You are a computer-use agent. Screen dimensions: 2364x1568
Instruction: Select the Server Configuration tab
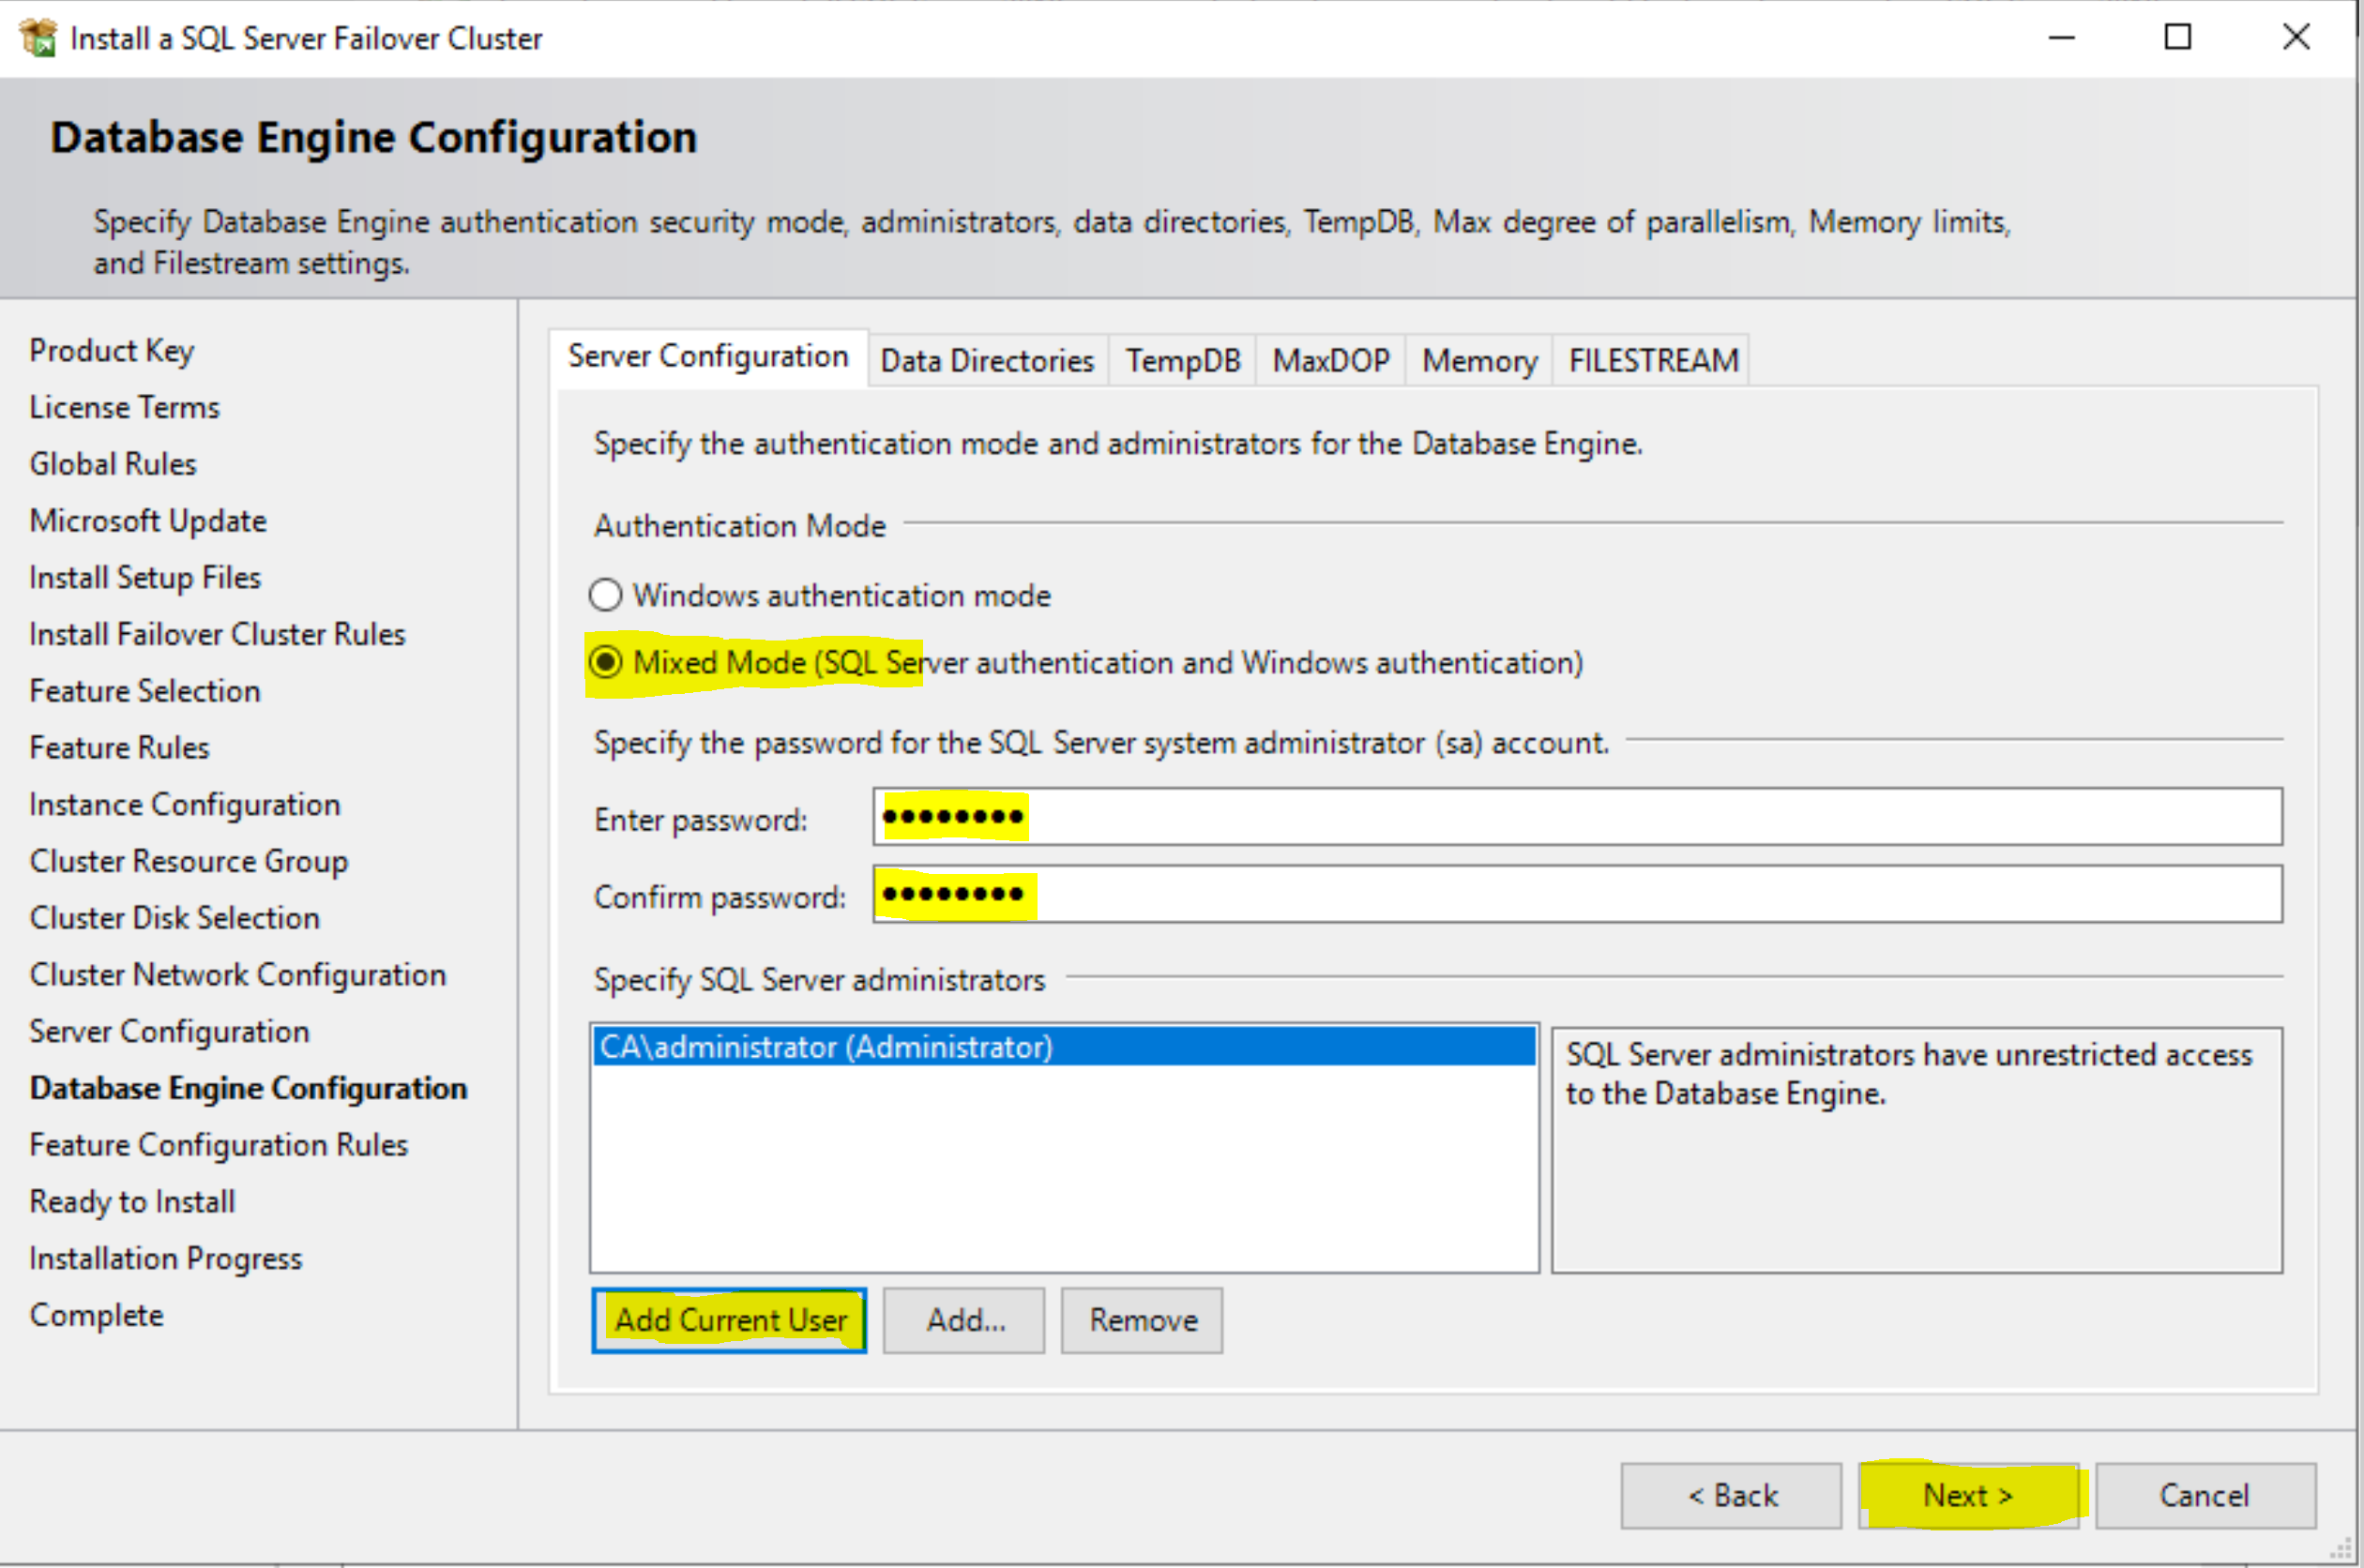point(708,356)
